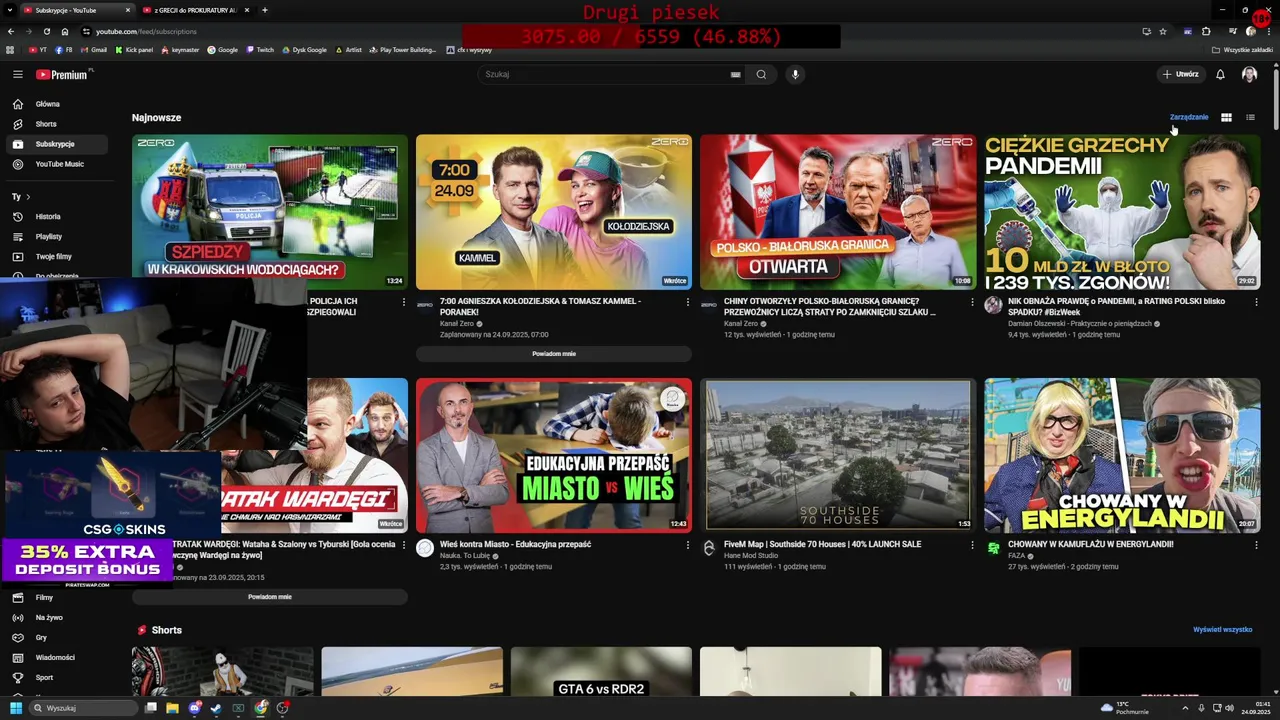
Task: Open Dysk Google bookmark
Action: pos(305,49)
